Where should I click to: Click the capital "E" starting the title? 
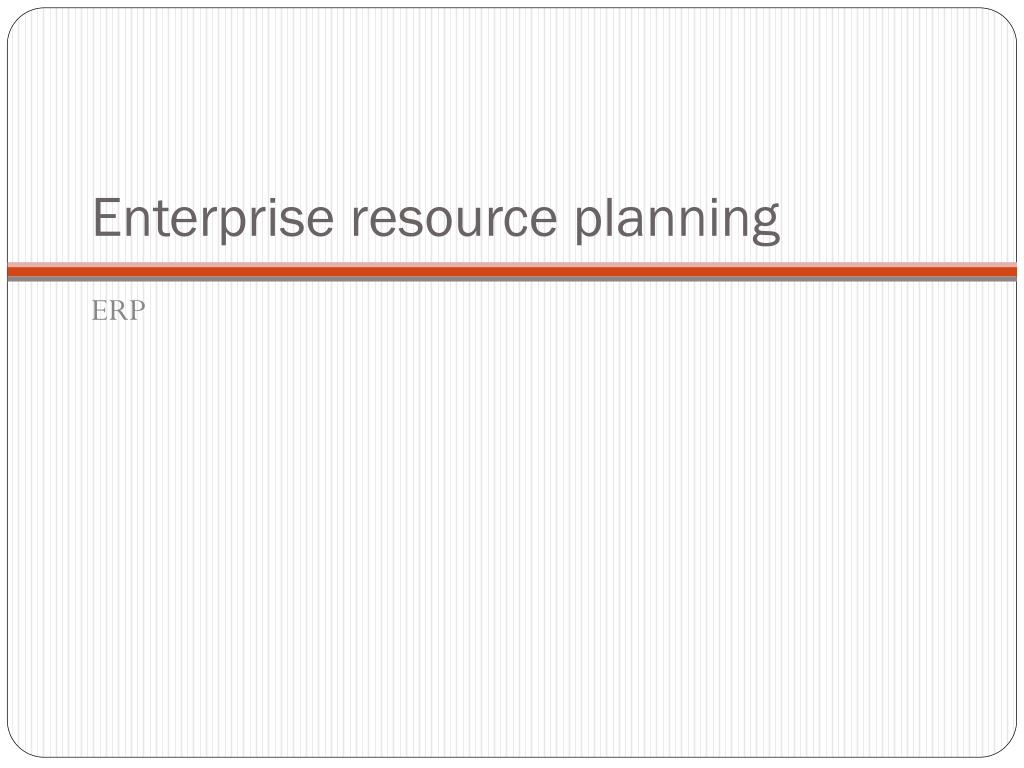click(107, 217)
